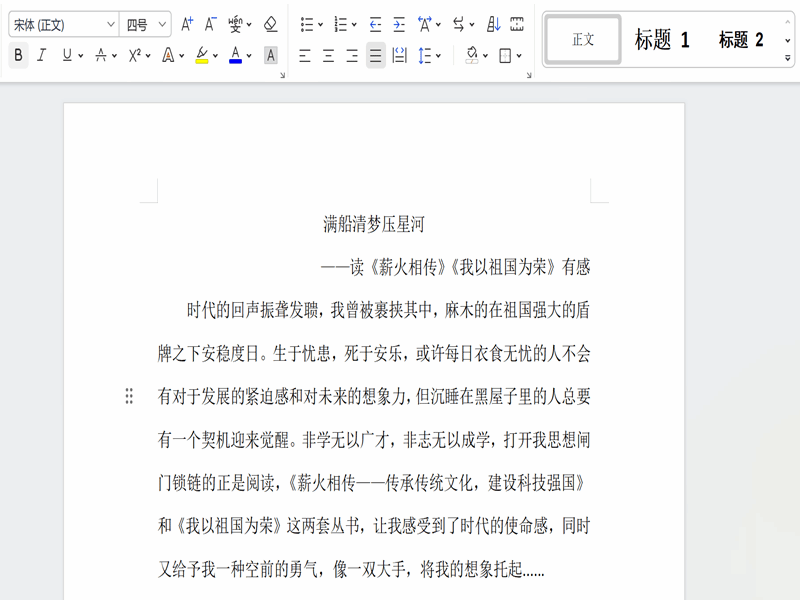The image size is (800, 600).
Task: Open the Chinese layout character scaling tool
Action: point(424,24)
